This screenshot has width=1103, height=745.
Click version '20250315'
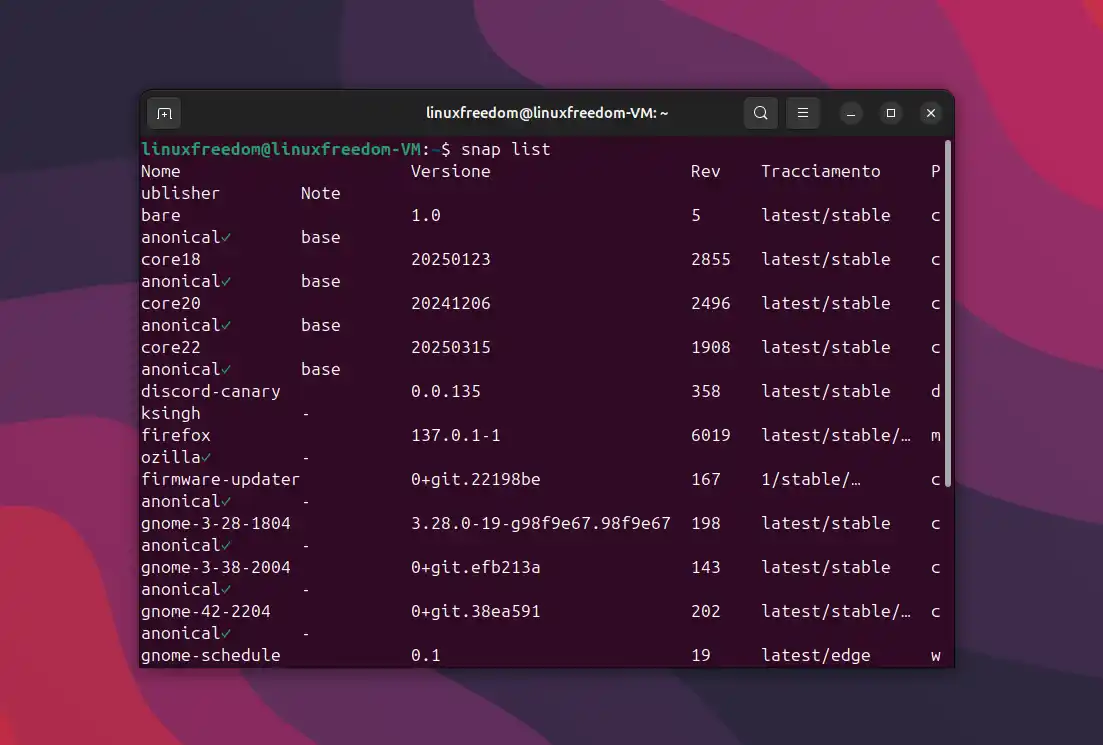click(450, 347)
